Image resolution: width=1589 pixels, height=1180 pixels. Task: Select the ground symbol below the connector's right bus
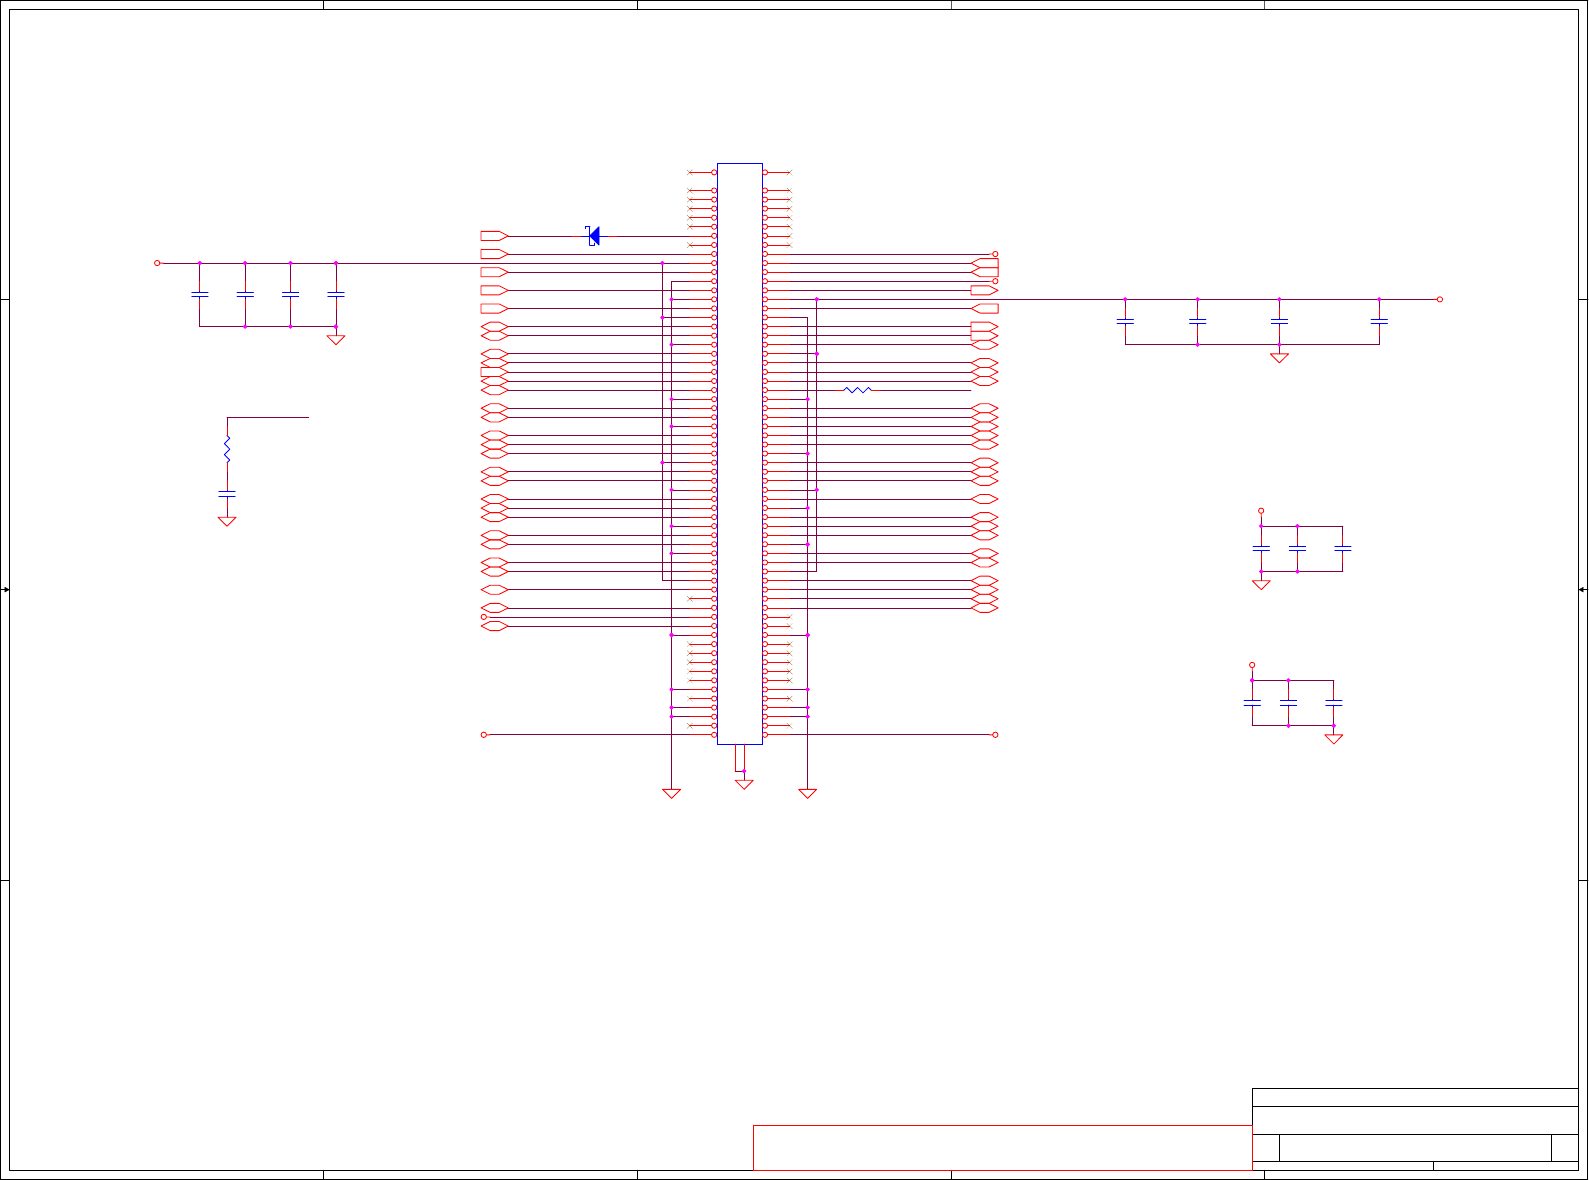pyautogui.click(x=808, y=794)
